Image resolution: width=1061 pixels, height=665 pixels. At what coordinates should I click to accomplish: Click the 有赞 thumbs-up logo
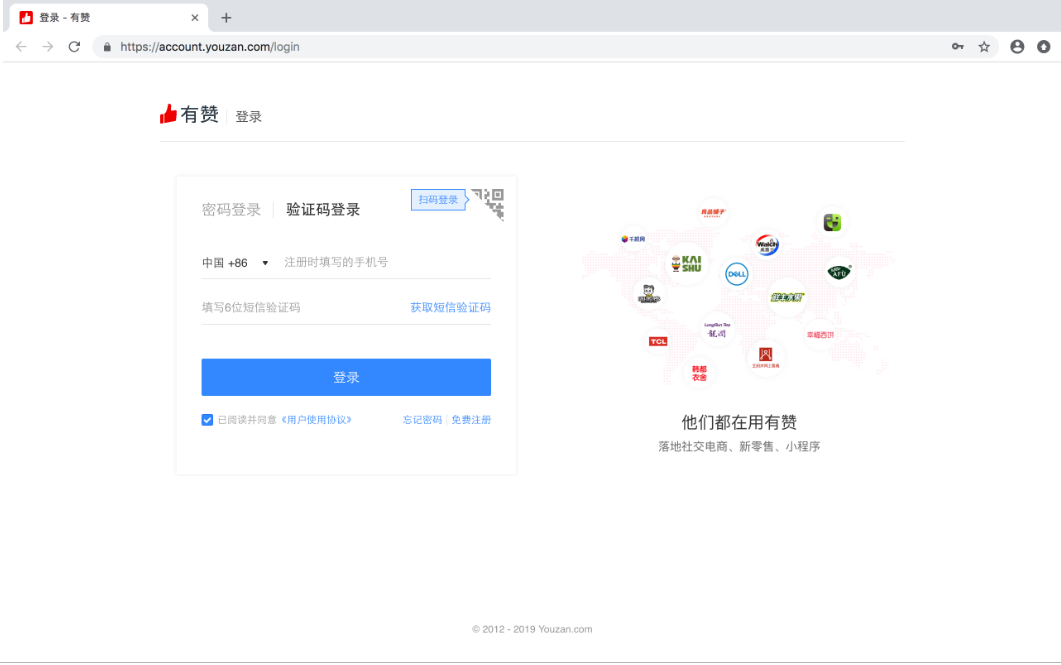pos(189,114)
